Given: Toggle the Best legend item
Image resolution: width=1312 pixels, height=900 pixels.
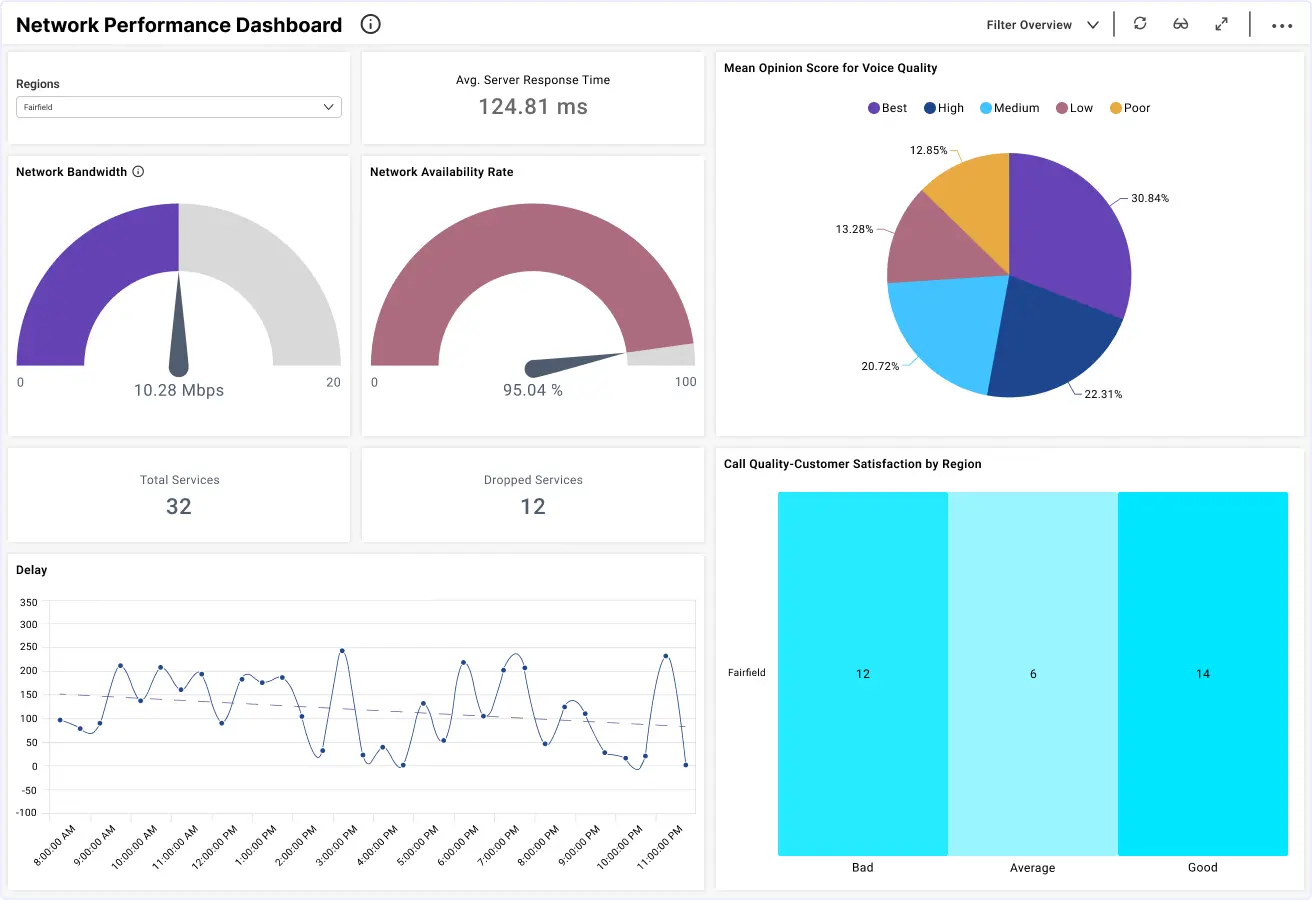Looking at the screenshot, I should point(887,108).
